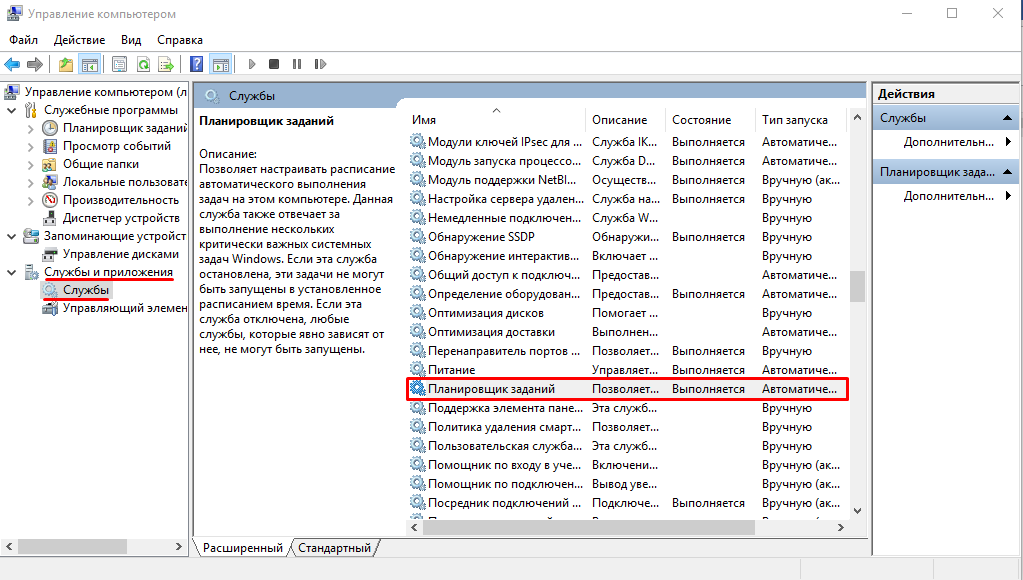Click the Up one level folder icon
The width and height of the screenshot is (1023, 580).
(66, 64)
